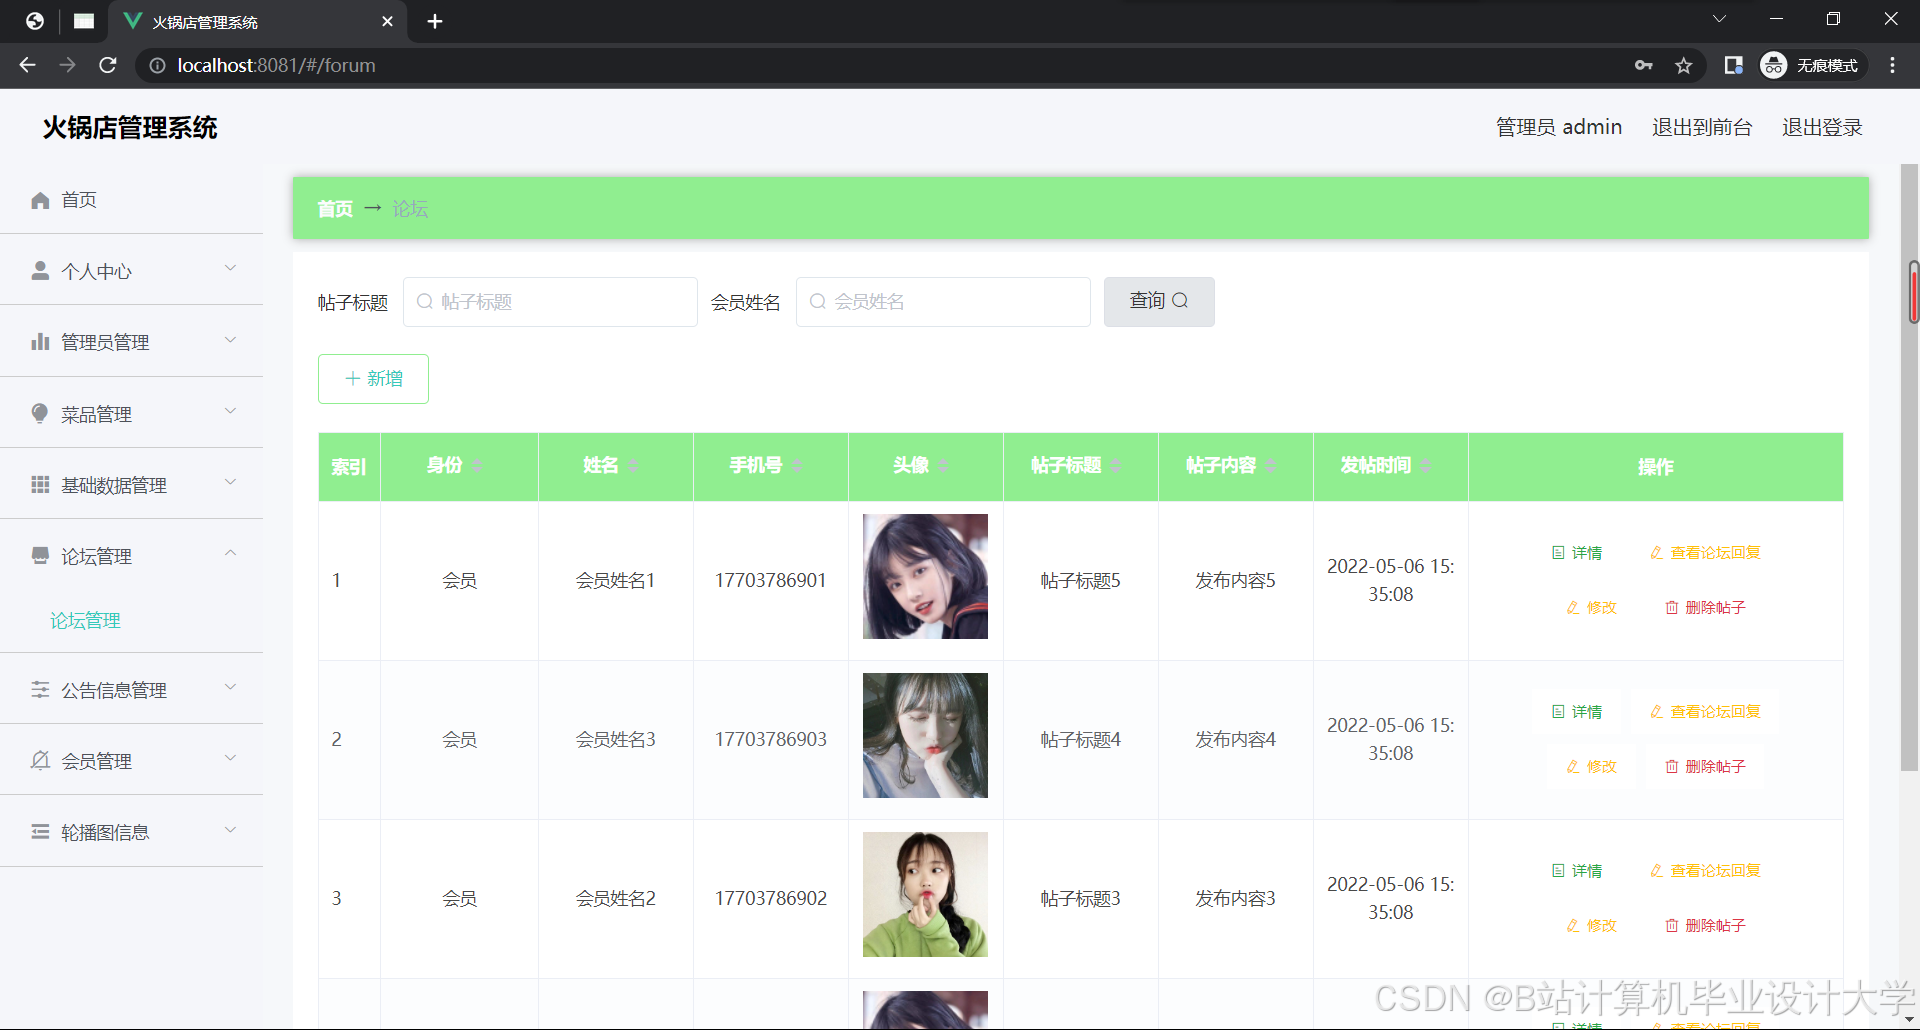Click the magnifier icon in 帖子标题 field

click(x=425, y=301)
